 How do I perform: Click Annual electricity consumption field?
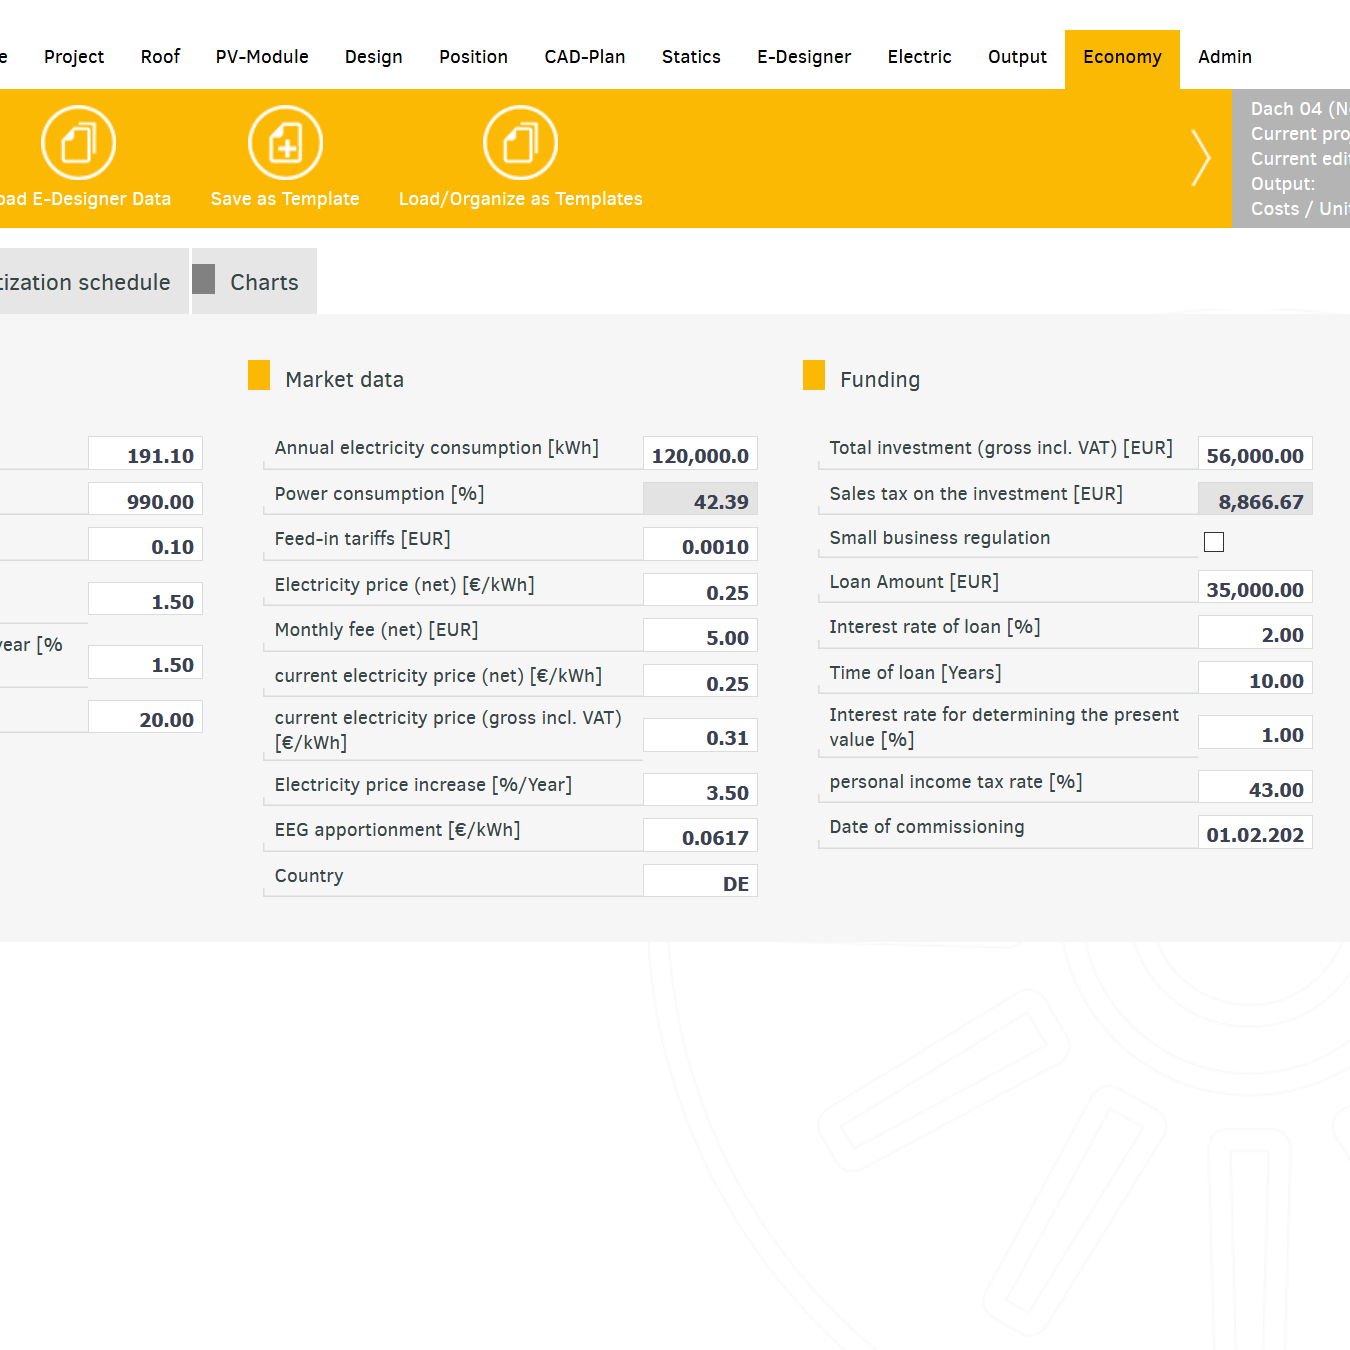pyautogui.click(x=700, y=455)
